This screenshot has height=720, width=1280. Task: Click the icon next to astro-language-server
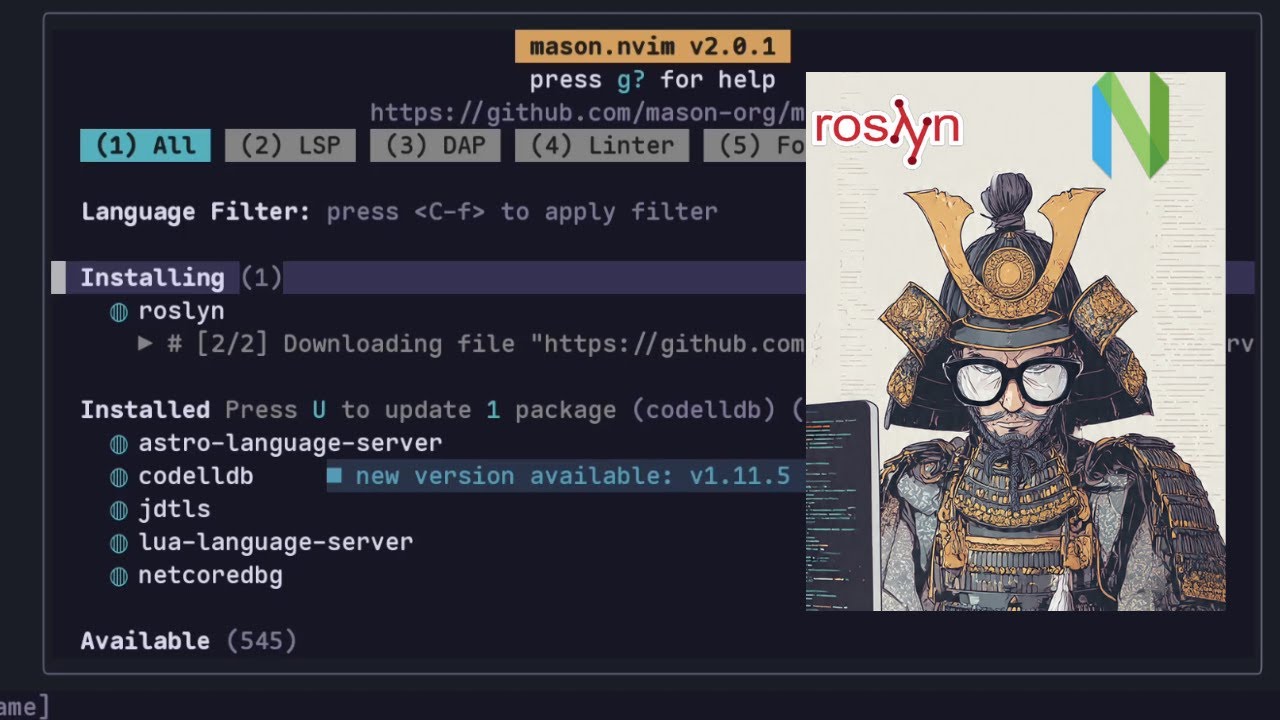(119, 443)
